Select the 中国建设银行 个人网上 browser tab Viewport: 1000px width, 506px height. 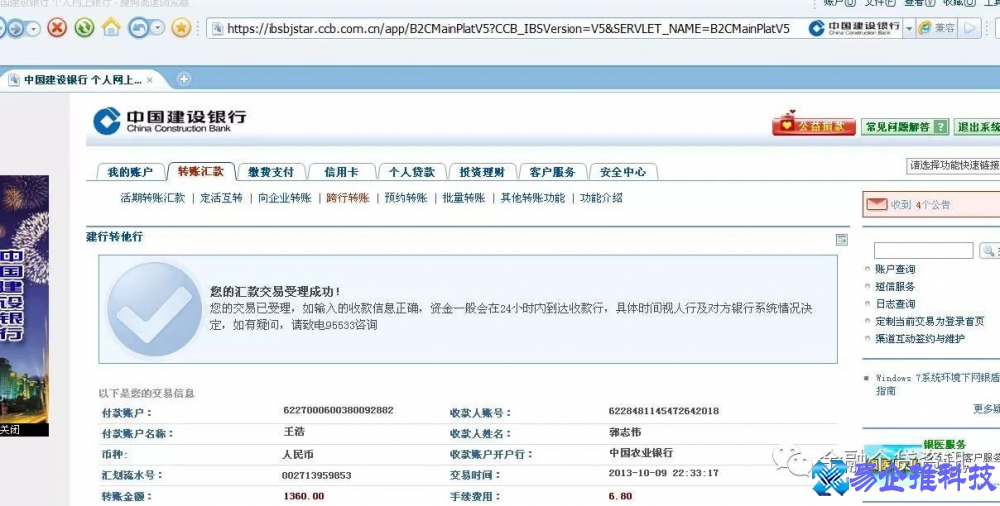(x=82, y=80)
